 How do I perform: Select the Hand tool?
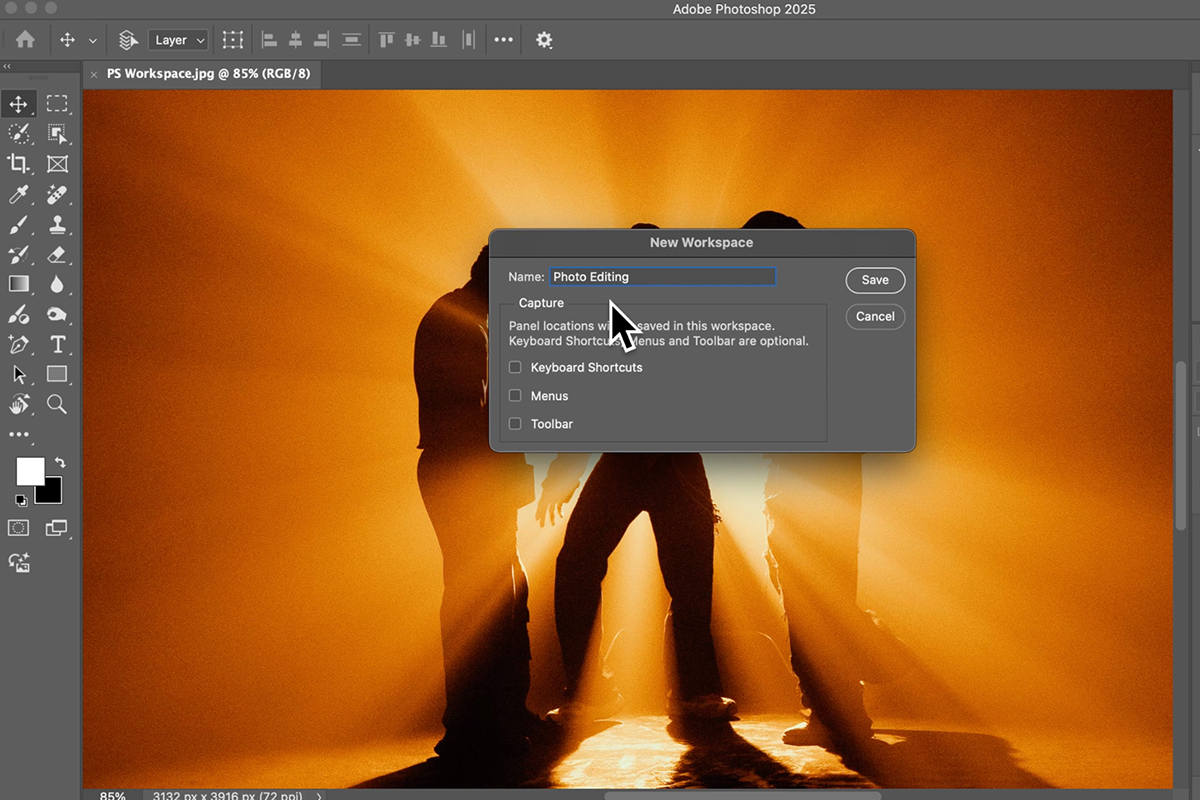point(18,404)
